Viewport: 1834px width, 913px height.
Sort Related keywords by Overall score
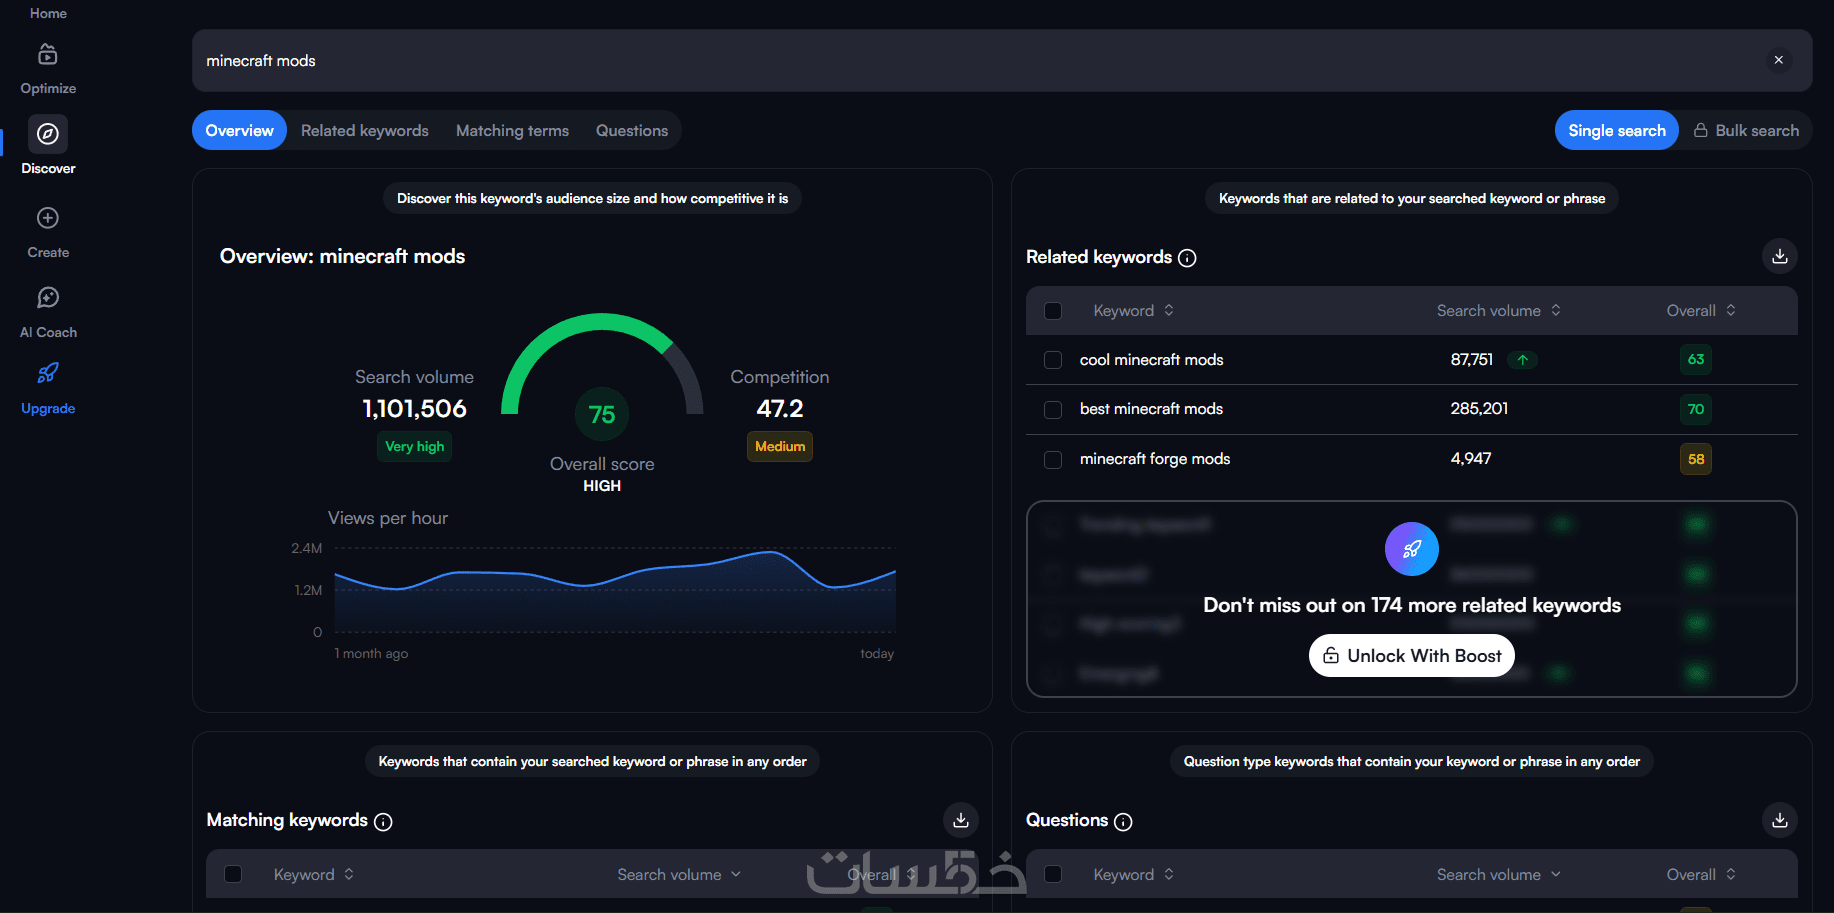pyautogui.click(x=1701, y=311)
